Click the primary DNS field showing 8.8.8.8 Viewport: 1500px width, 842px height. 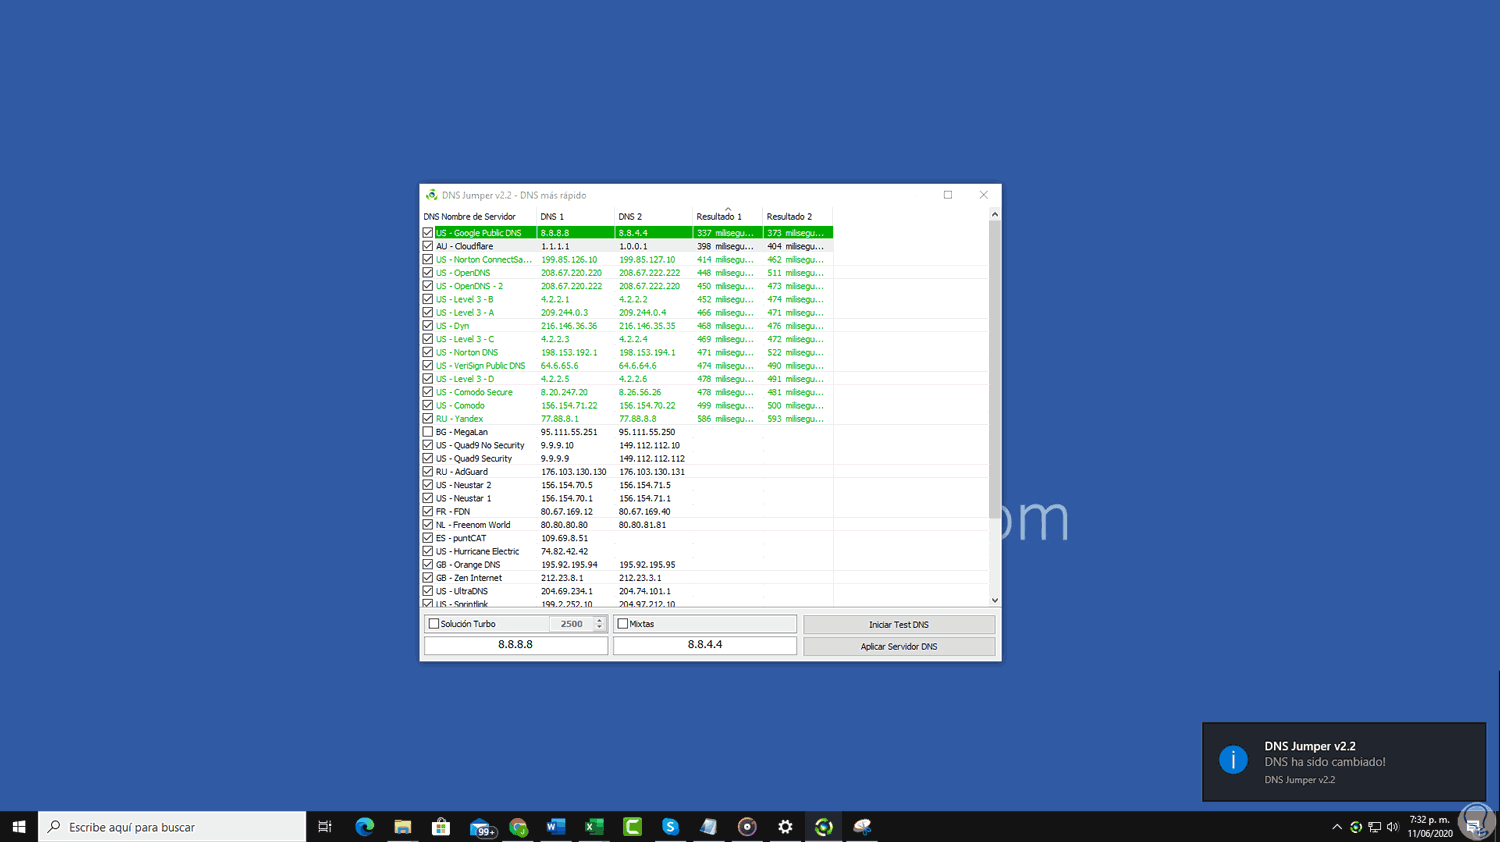tap(516, 645)
